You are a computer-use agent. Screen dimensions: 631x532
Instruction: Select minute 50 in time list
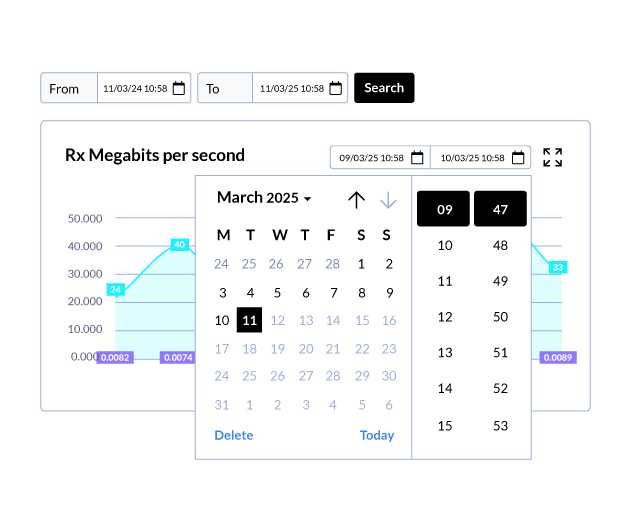click(500, 317)
